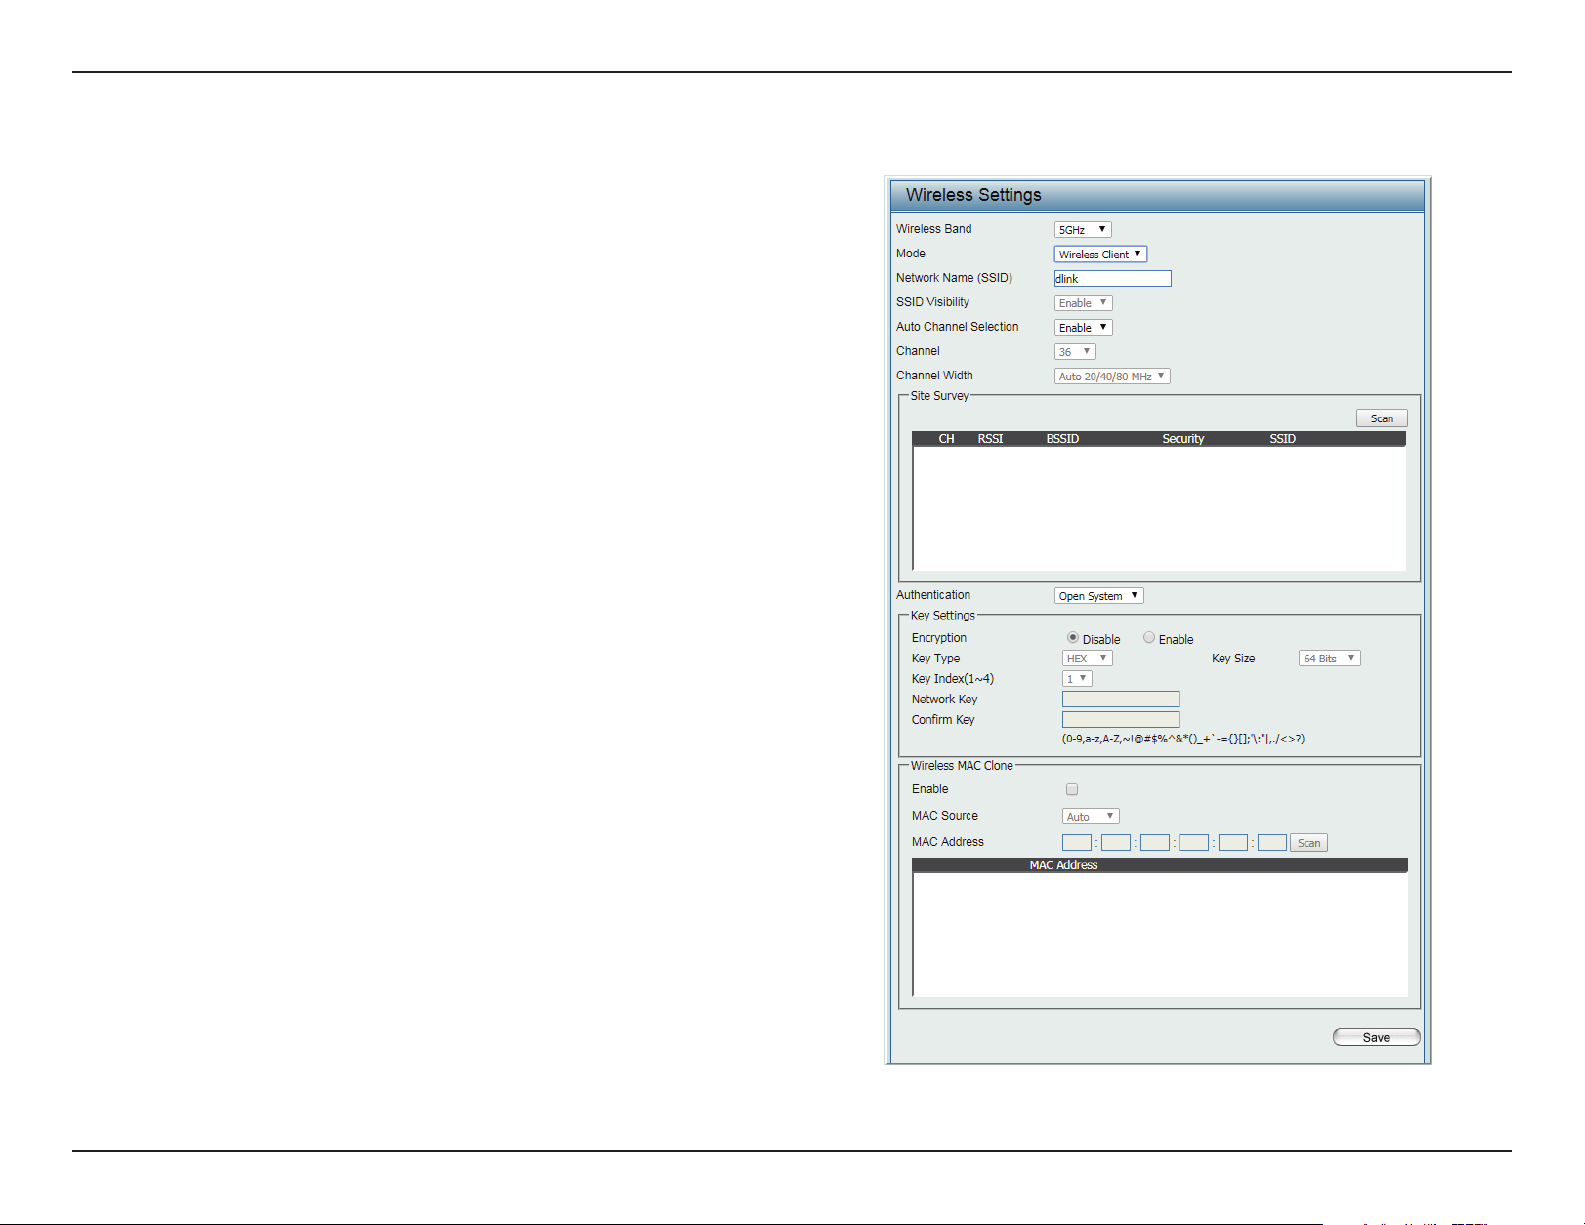The image size is (1585, 1225).
Task: Click the RSSI column header
Action: tap(990, 439)
